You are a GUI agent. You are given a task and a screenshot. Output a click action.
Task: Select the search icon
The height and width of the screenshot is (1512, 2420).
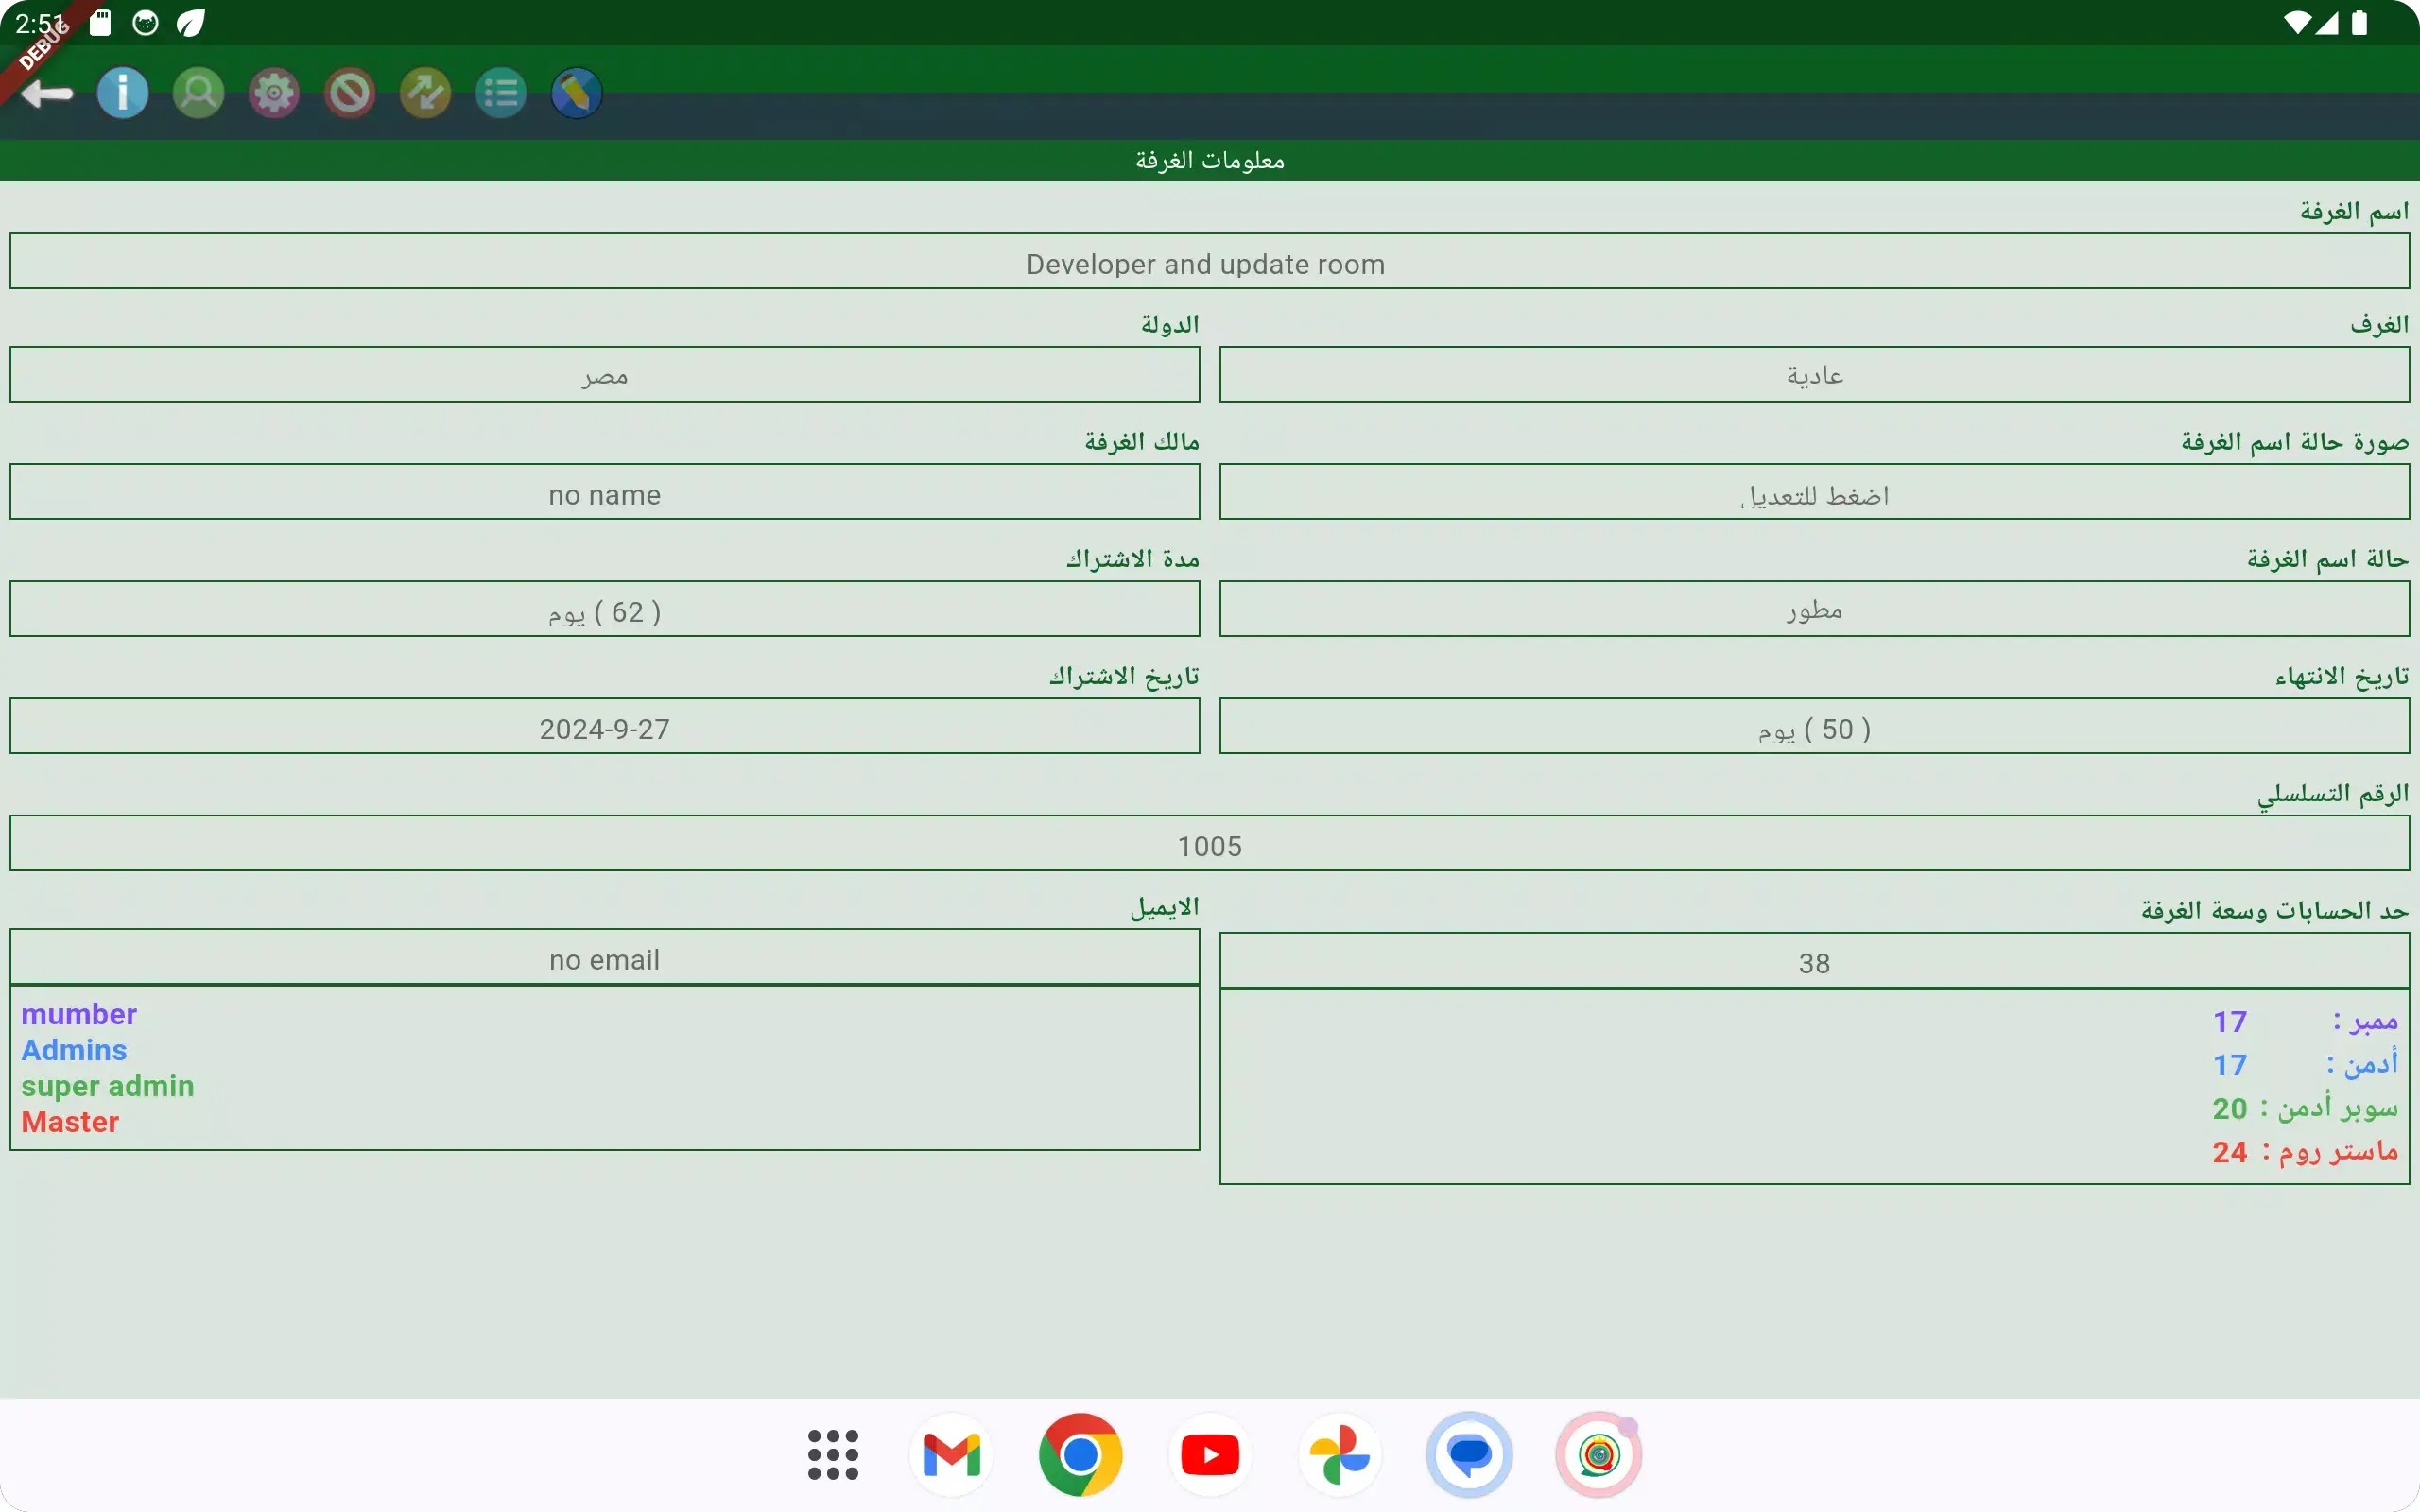pyautogui.click(x=198, y=92)
